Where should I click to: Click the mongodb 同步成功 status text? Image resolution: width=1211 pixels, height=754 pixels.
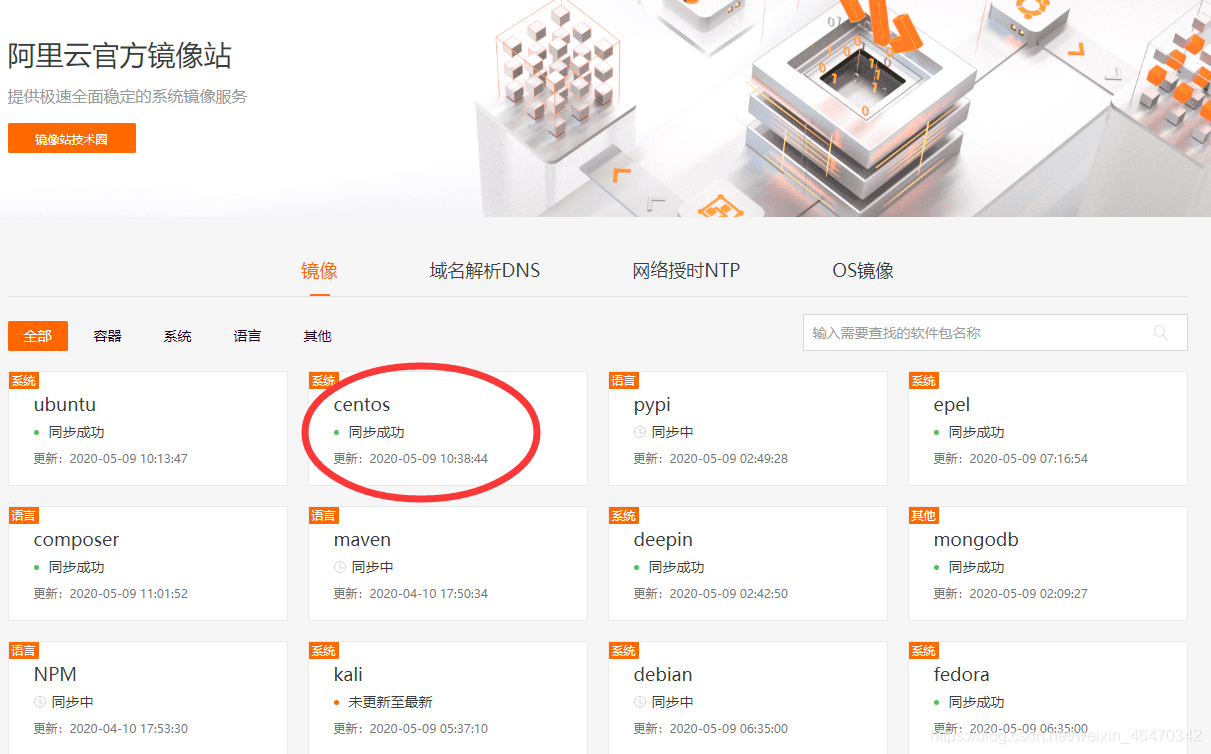(976, 567)
